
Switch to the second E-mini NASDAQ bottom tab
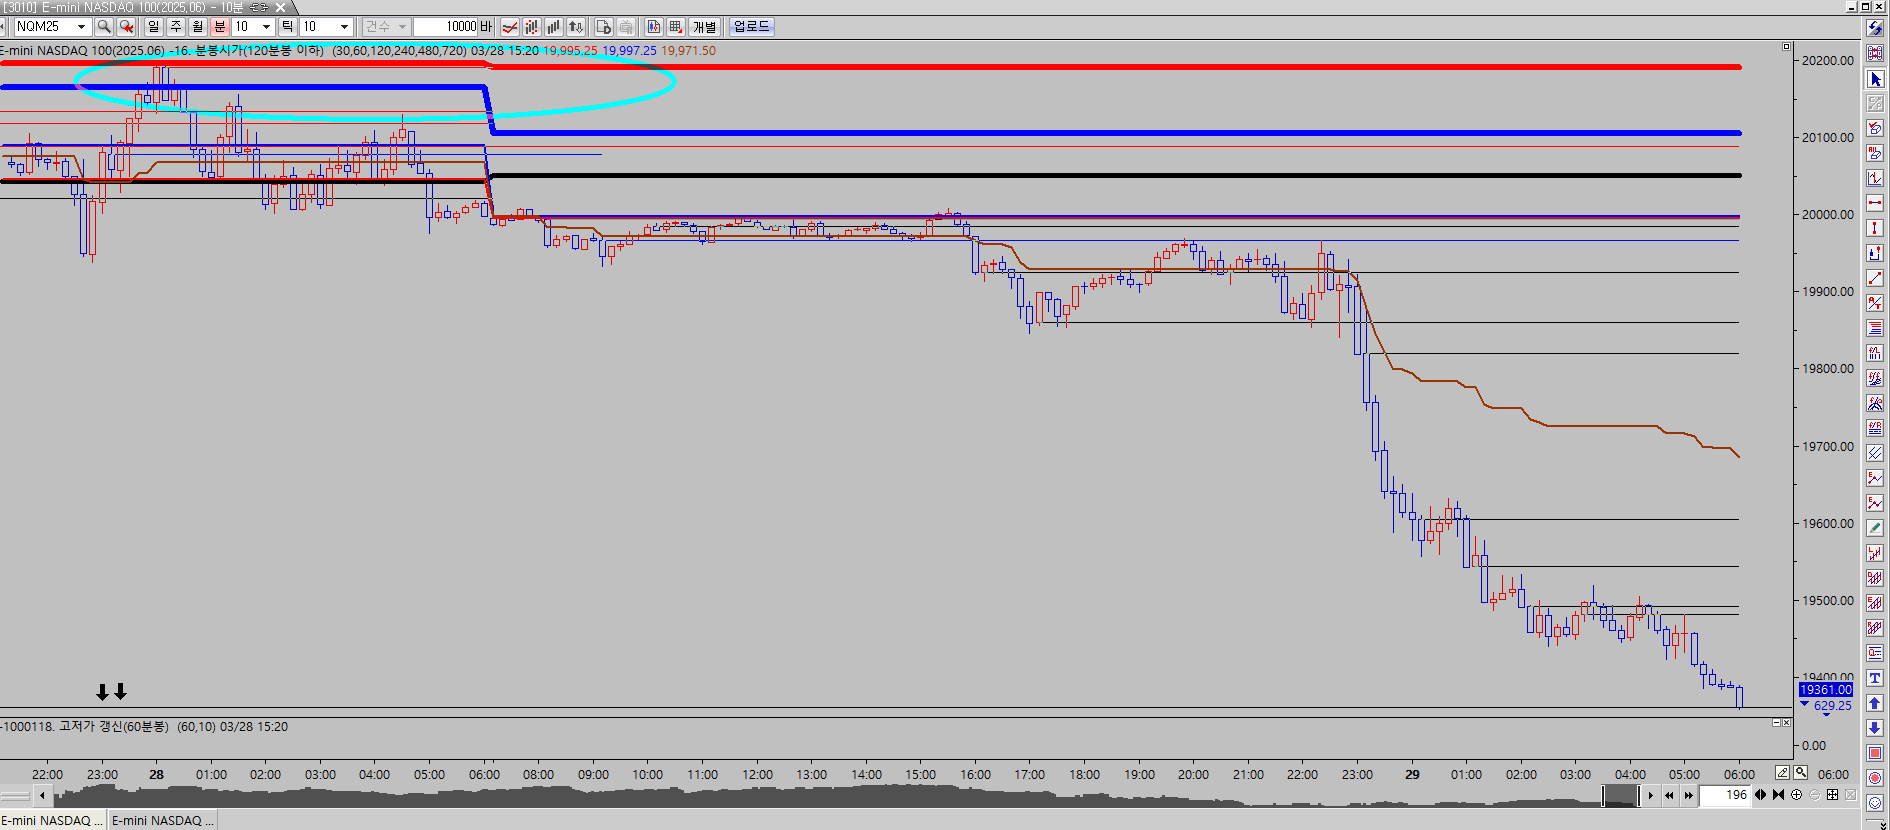click(x=162, y=820)
